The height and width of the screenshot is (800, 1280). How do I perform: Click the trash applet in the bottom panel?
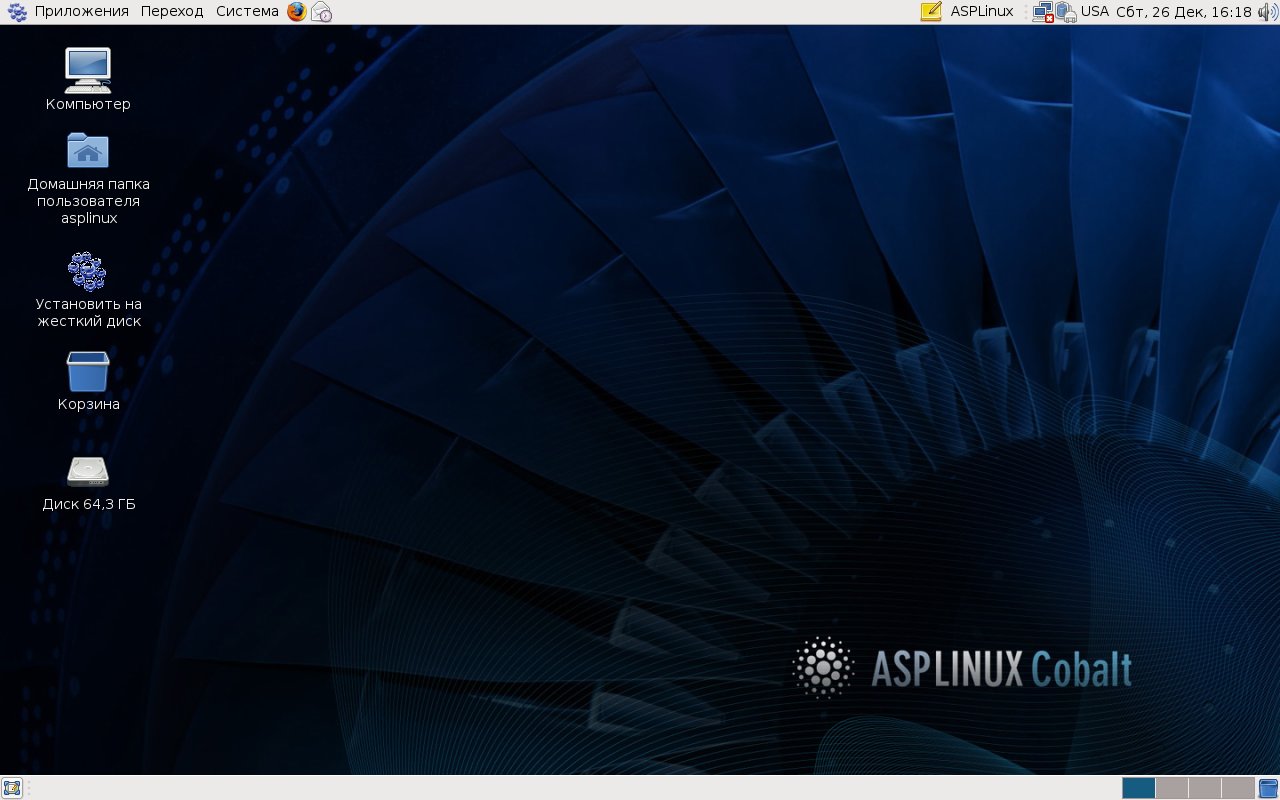point(1268,788)
